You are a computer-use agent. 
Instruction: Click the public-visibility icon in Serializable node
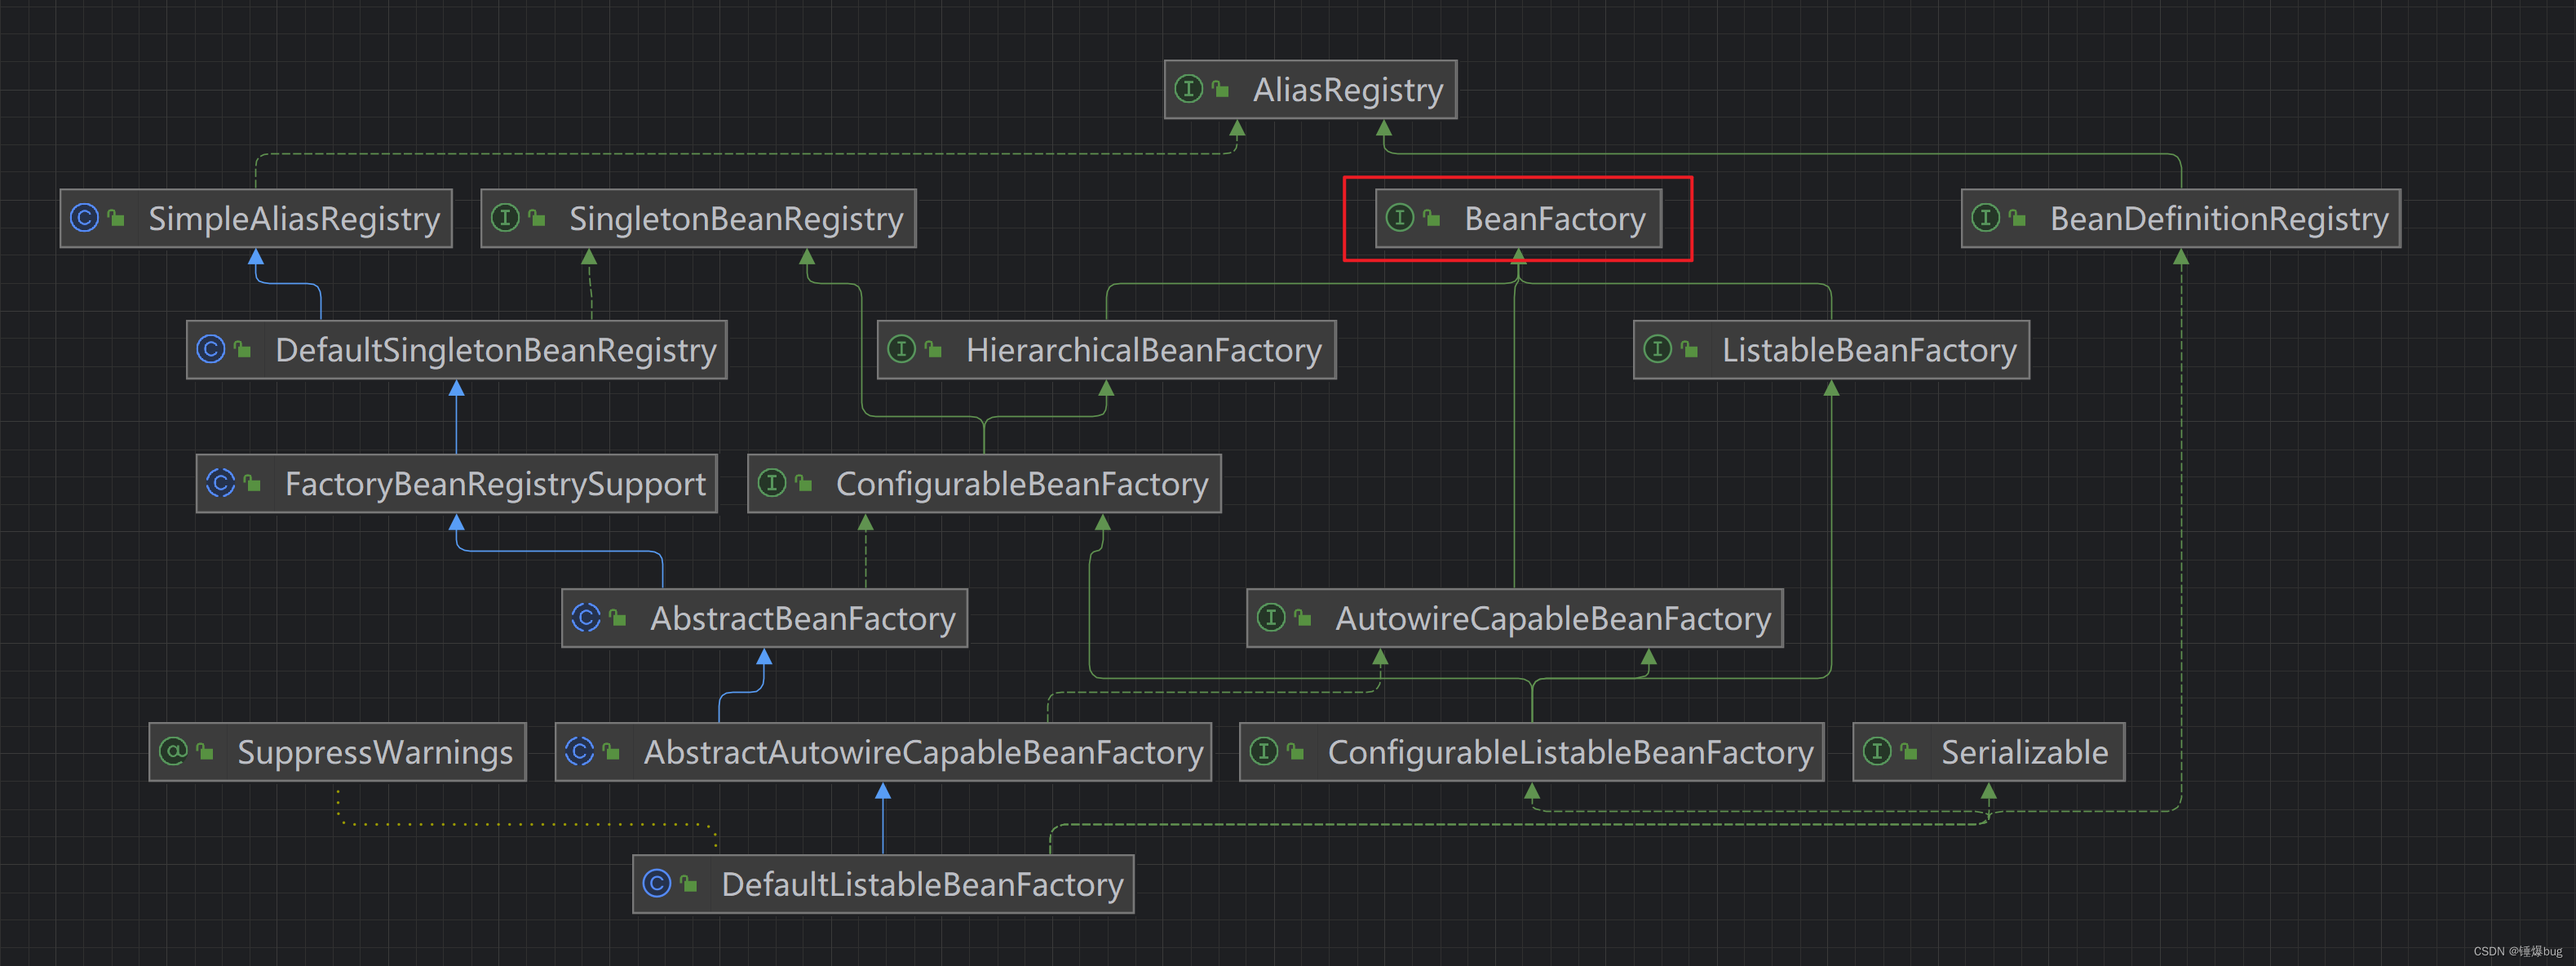coord(1909,752)
